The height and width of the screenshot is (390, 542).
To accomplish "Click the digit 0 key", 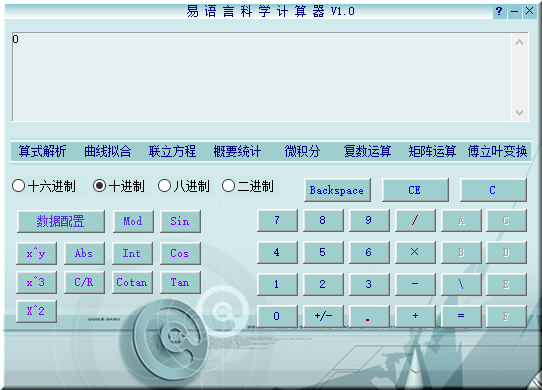I will (277, 316).
